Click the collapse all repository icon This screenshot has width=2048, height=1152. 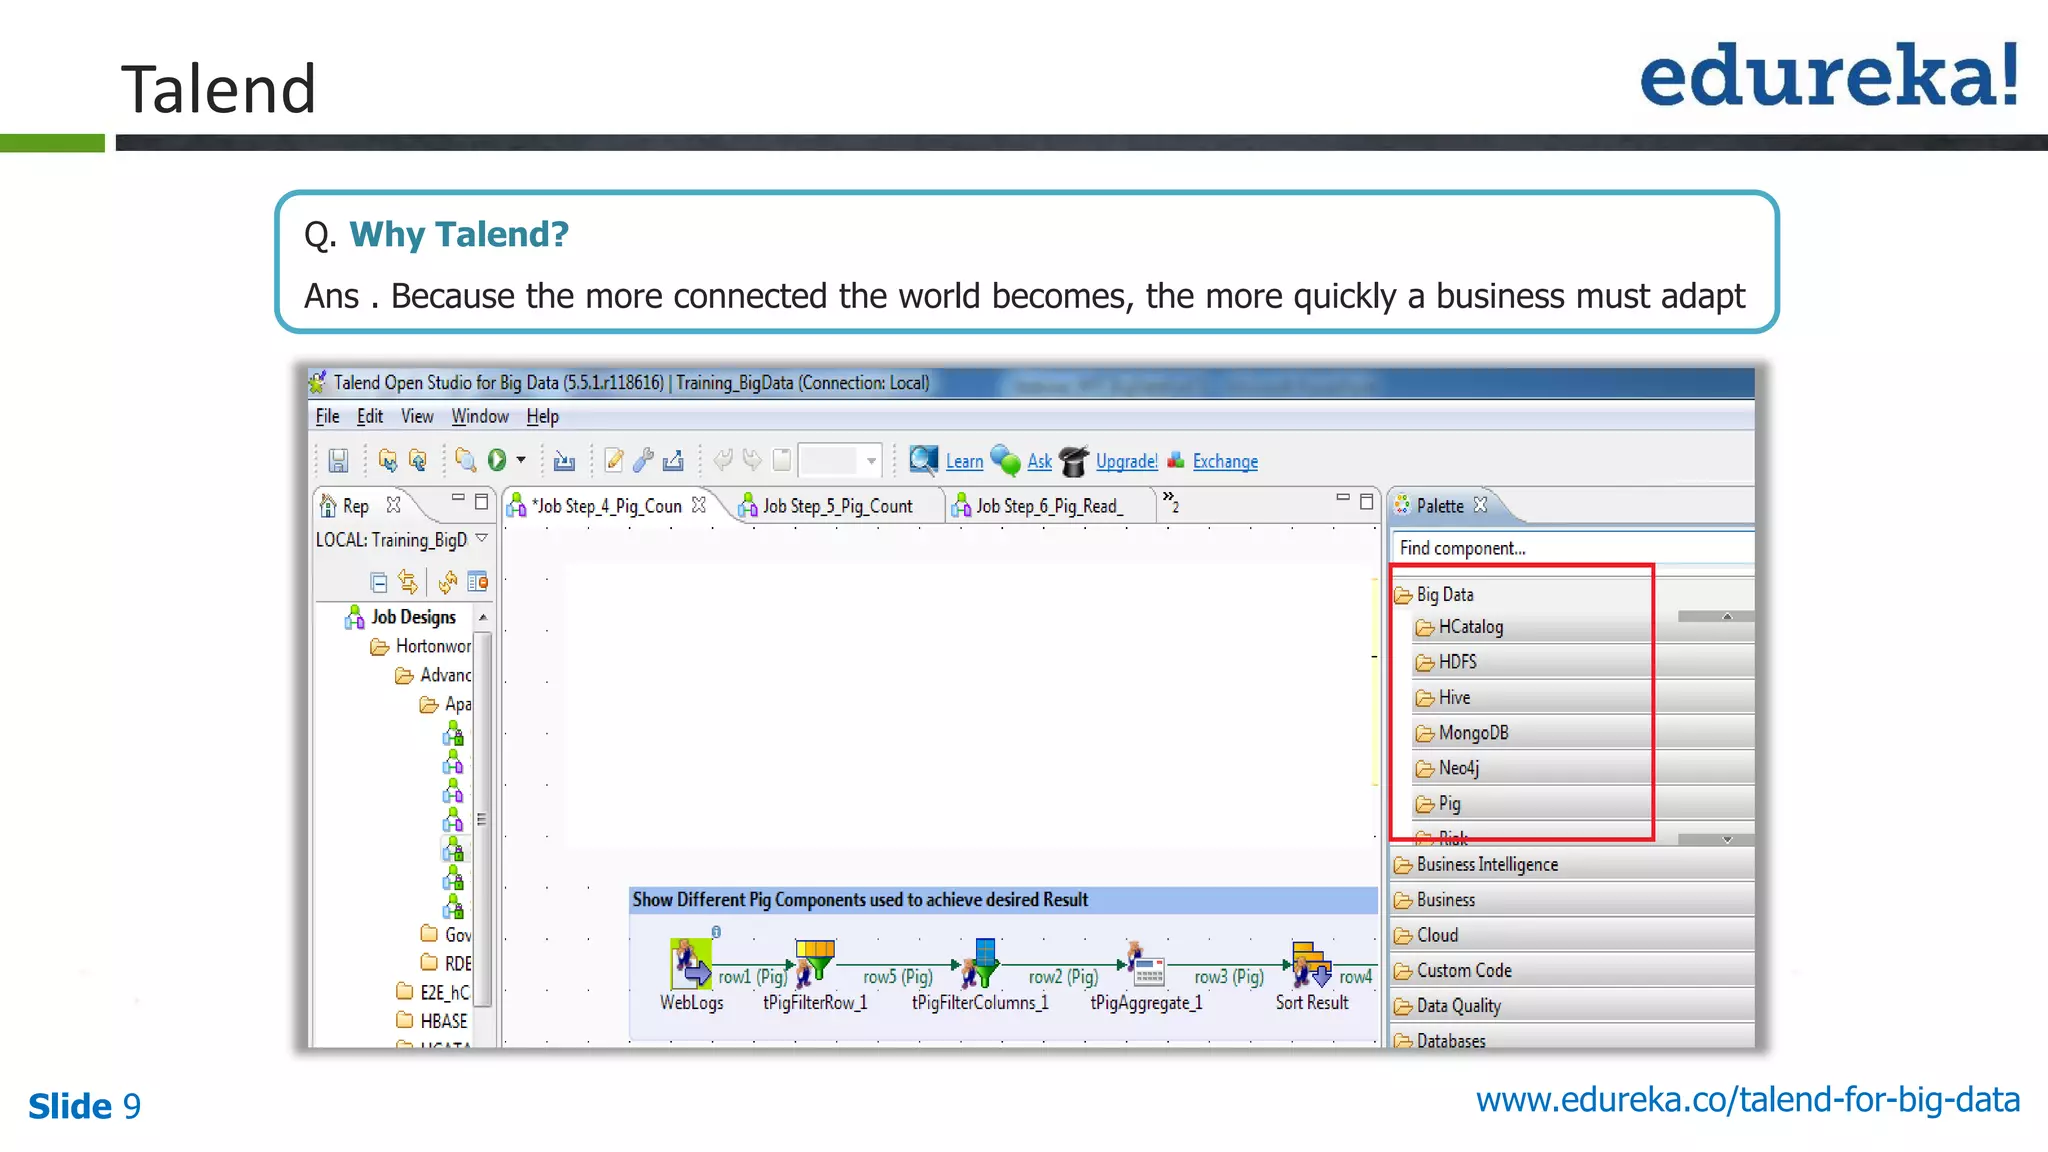[378, 582]
